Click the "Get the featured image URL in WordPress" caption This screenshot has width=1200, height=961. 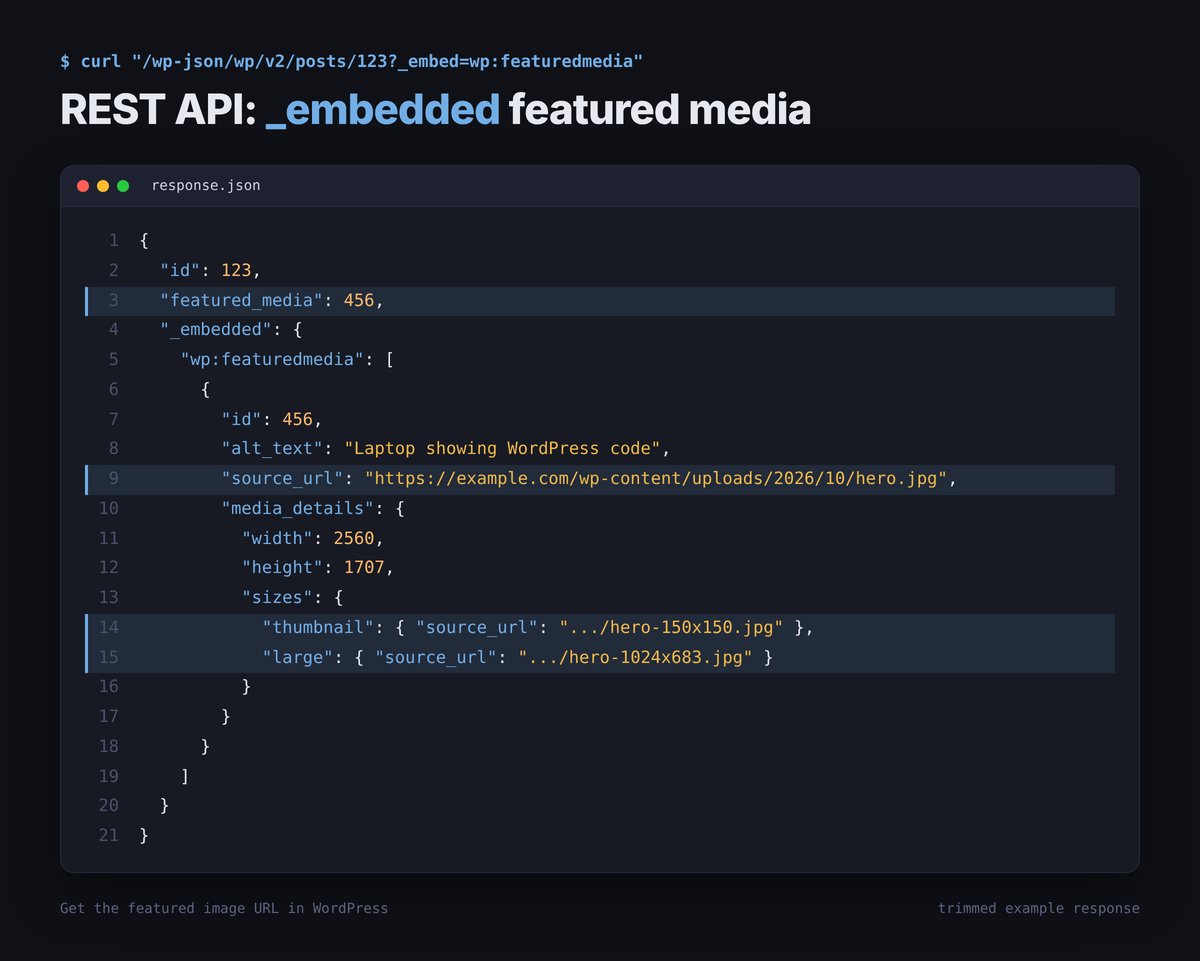[x=224, y=908]
